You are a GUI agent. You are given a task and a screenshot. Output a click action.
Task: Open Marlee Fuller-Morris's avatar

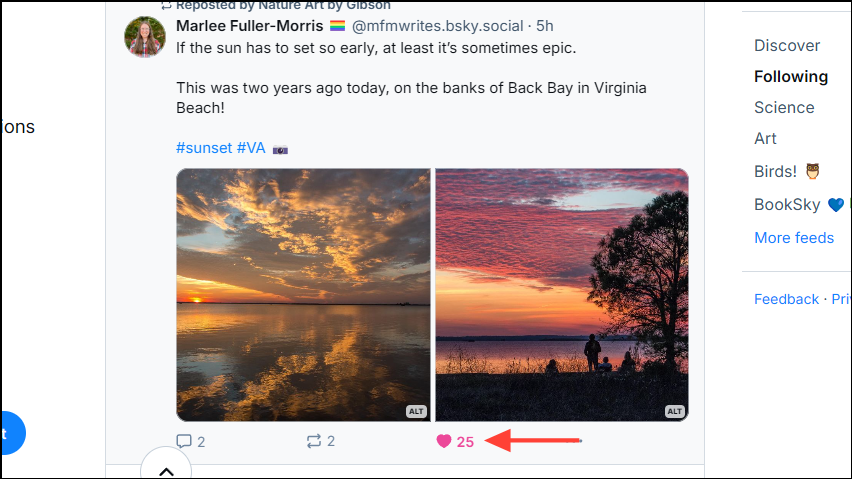point(145,37)
